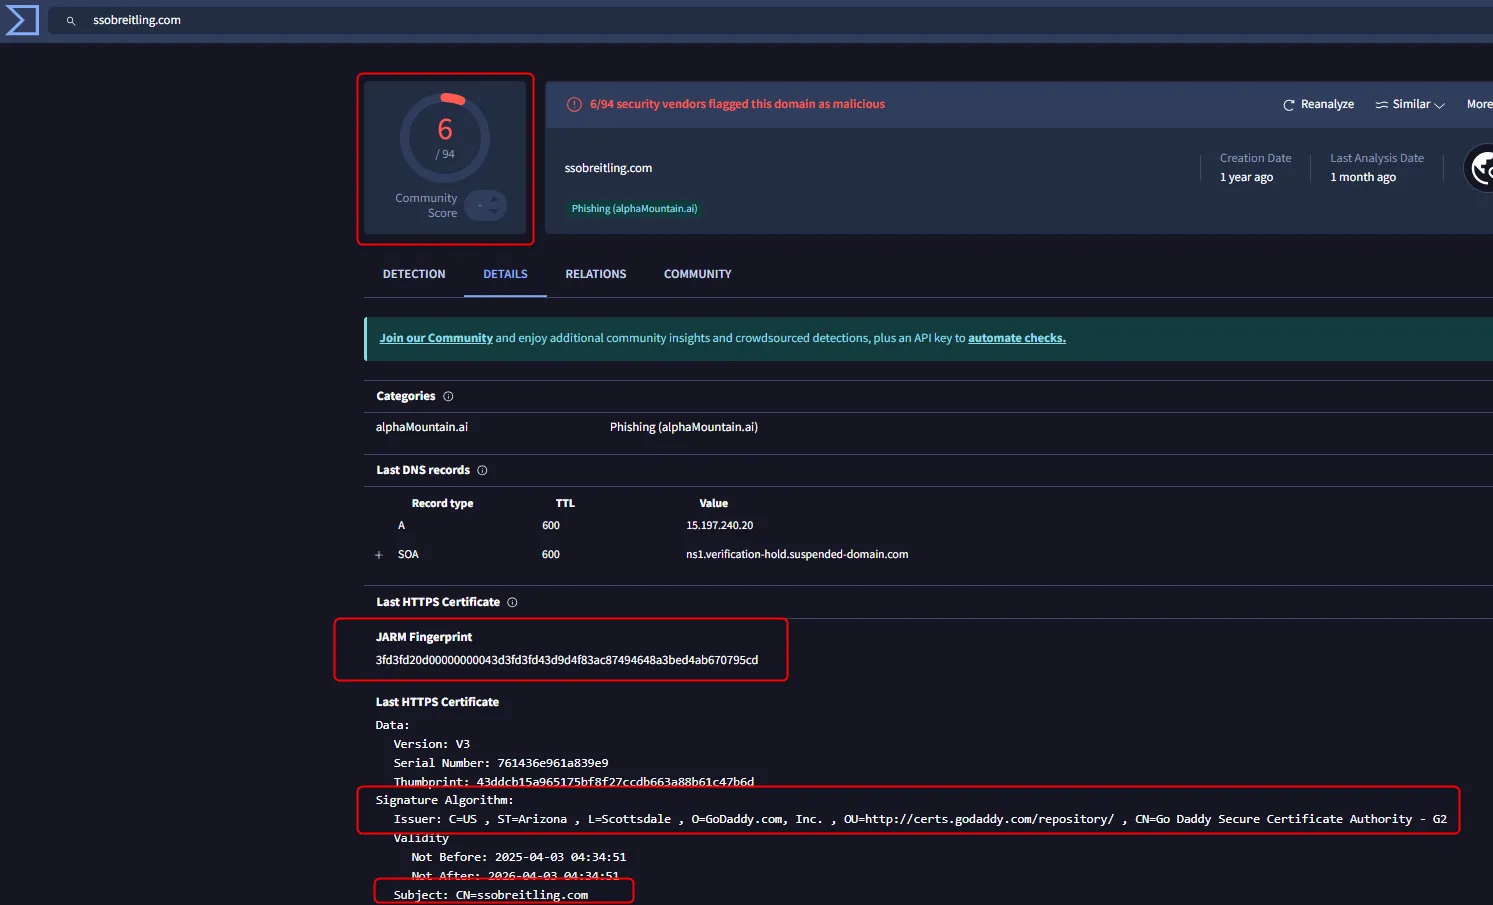Click the A record IP '15.197.240.20'
The image size is (1493, 905).
click(720, 525)
